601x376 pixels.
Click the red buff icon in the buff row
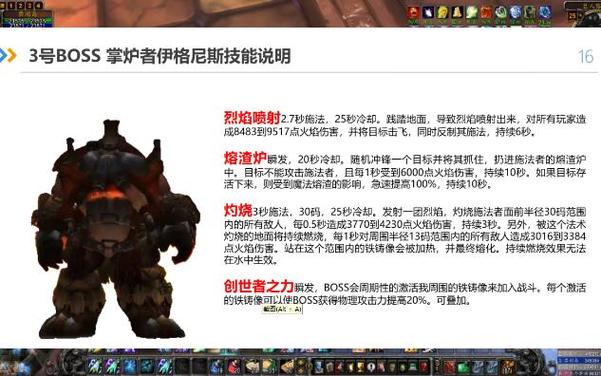coord(413,13)
